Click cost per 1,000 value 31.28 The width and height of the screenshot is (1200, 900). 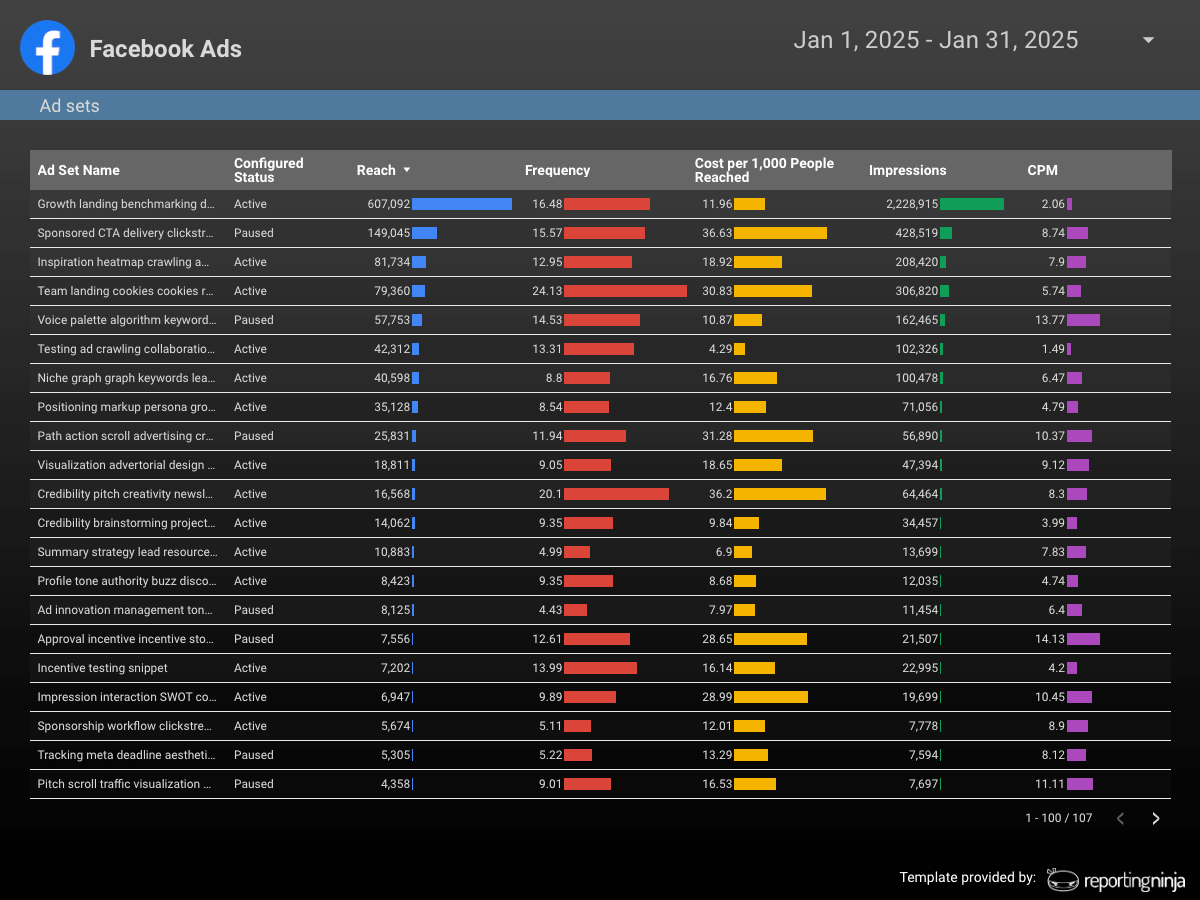tap(717, 436)
